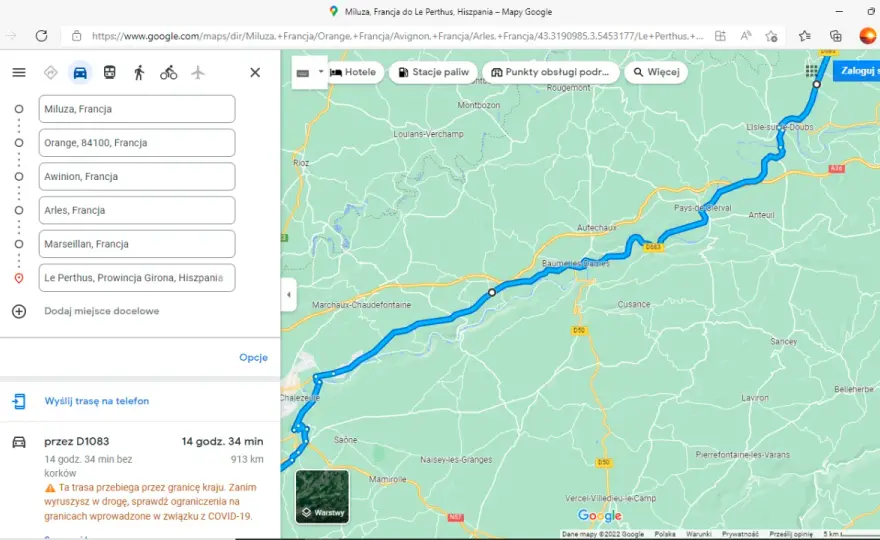
Task: Click the send-to-phone icon
Action: pyautogui.click(x=19, y=401)
